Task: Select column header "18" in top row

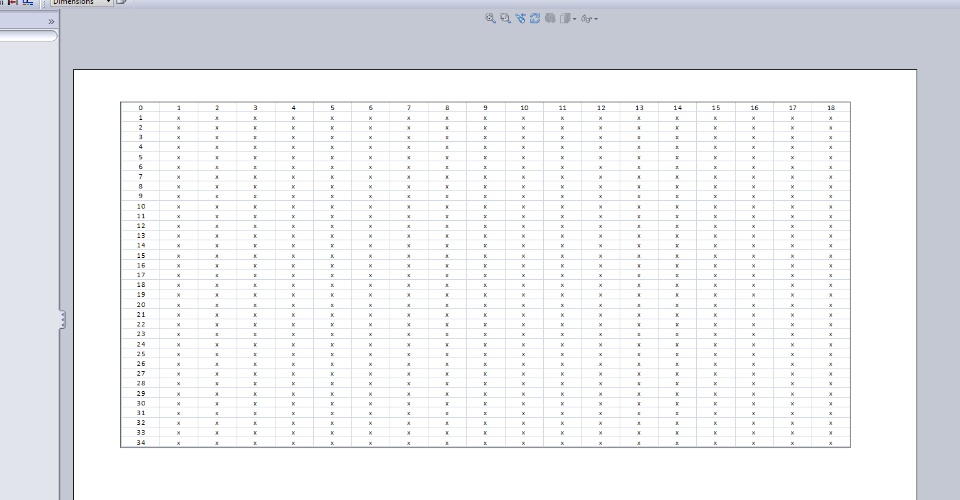Action: pyautogui.click(x=831, y=108)
